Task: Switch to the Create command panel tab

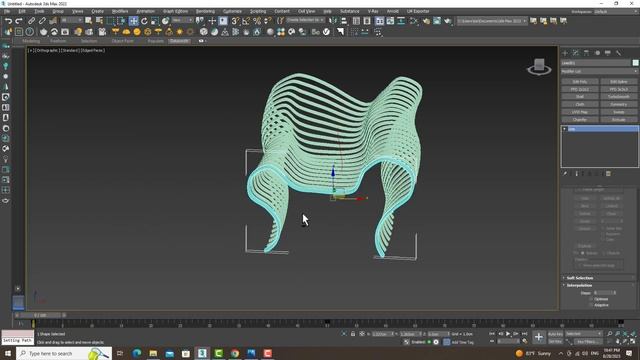Action: pyautogui.click(x=565, y=53)
